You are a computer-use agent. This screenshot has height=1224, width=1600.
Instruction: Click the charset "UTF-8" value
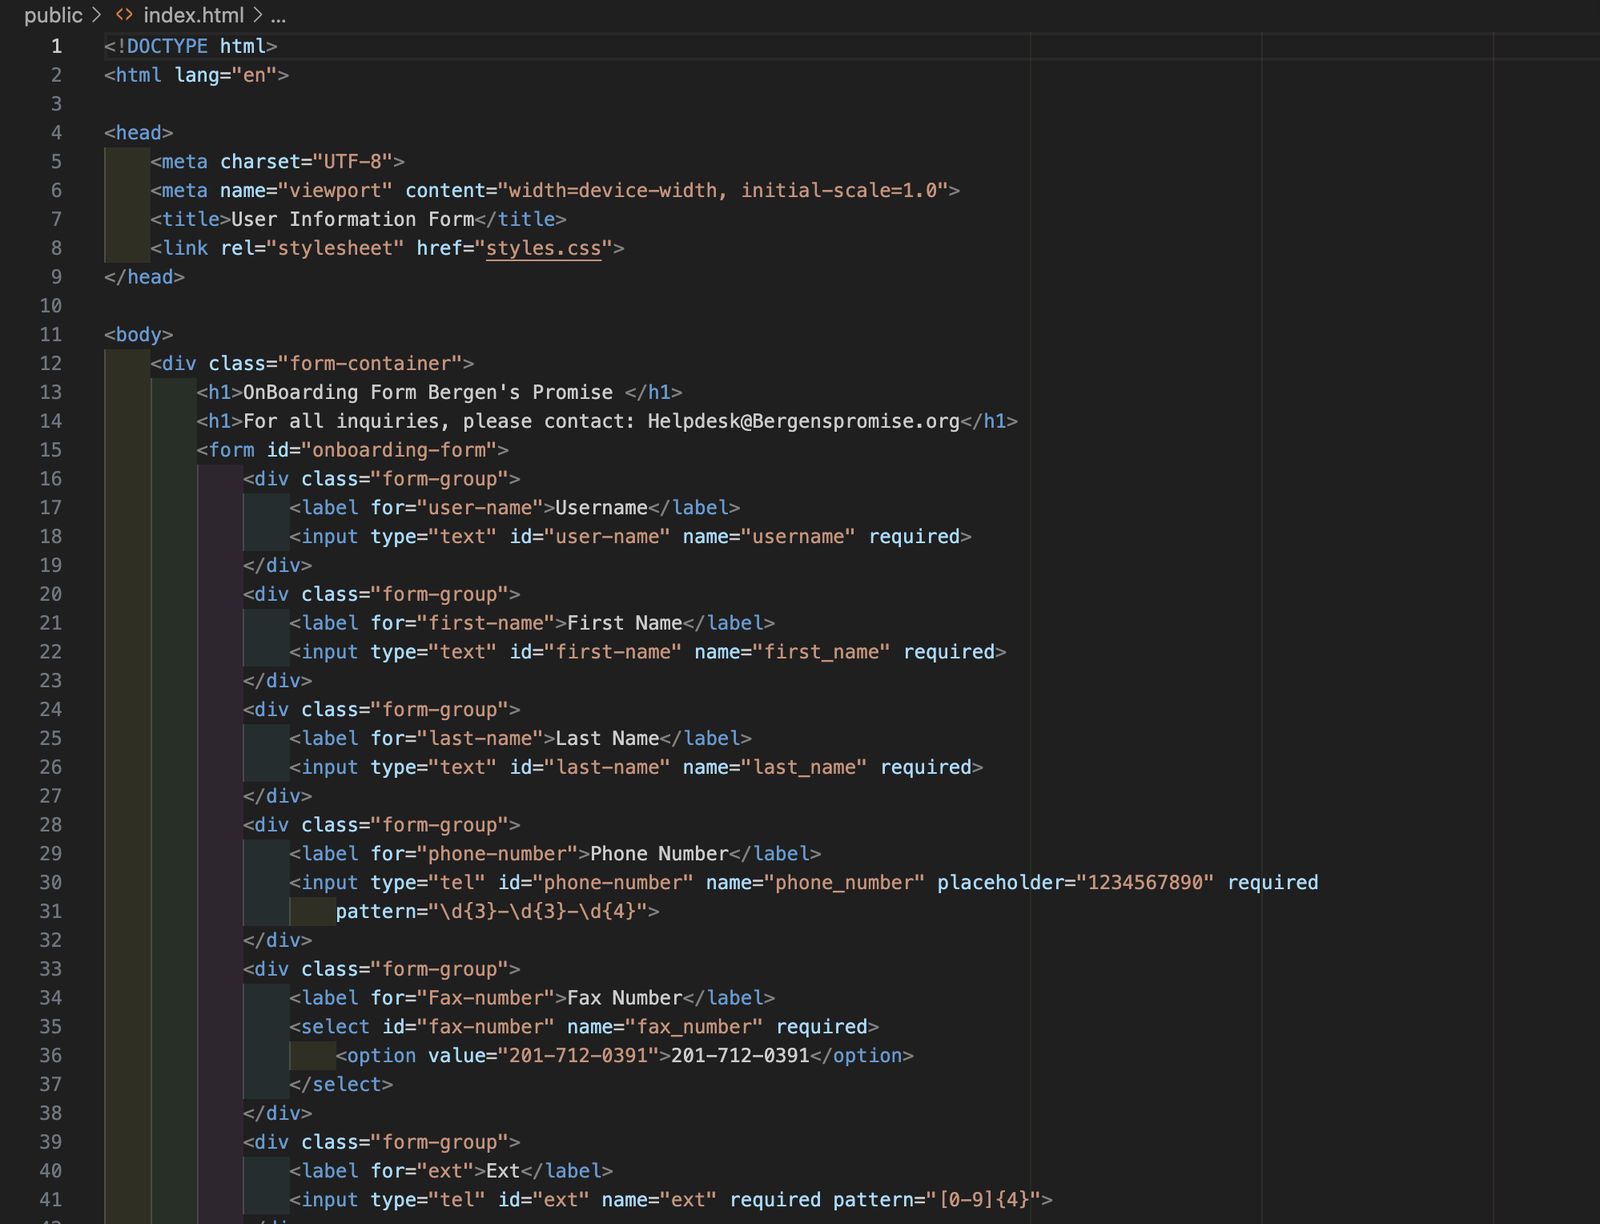[x=353, y=161]
